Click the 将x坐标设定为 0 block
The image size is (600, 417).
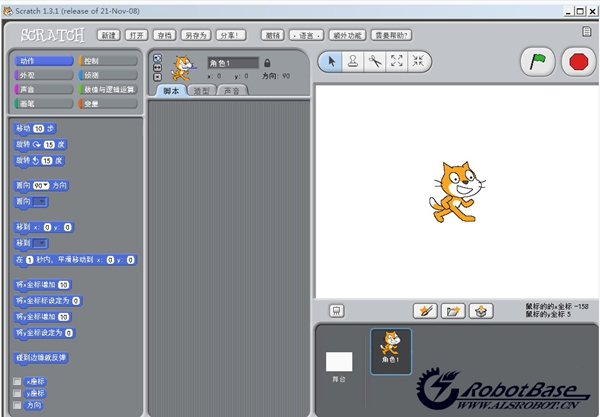tap(48, 301)
